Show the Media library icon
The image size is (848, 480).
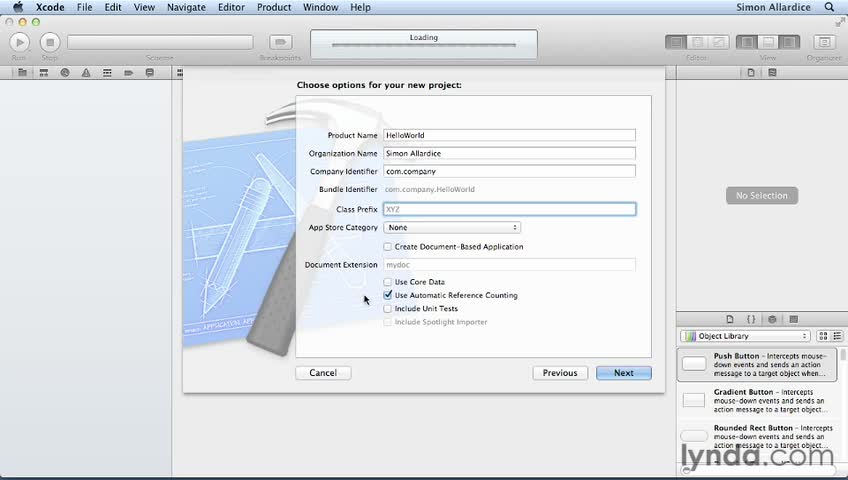(x=793, y=319)
